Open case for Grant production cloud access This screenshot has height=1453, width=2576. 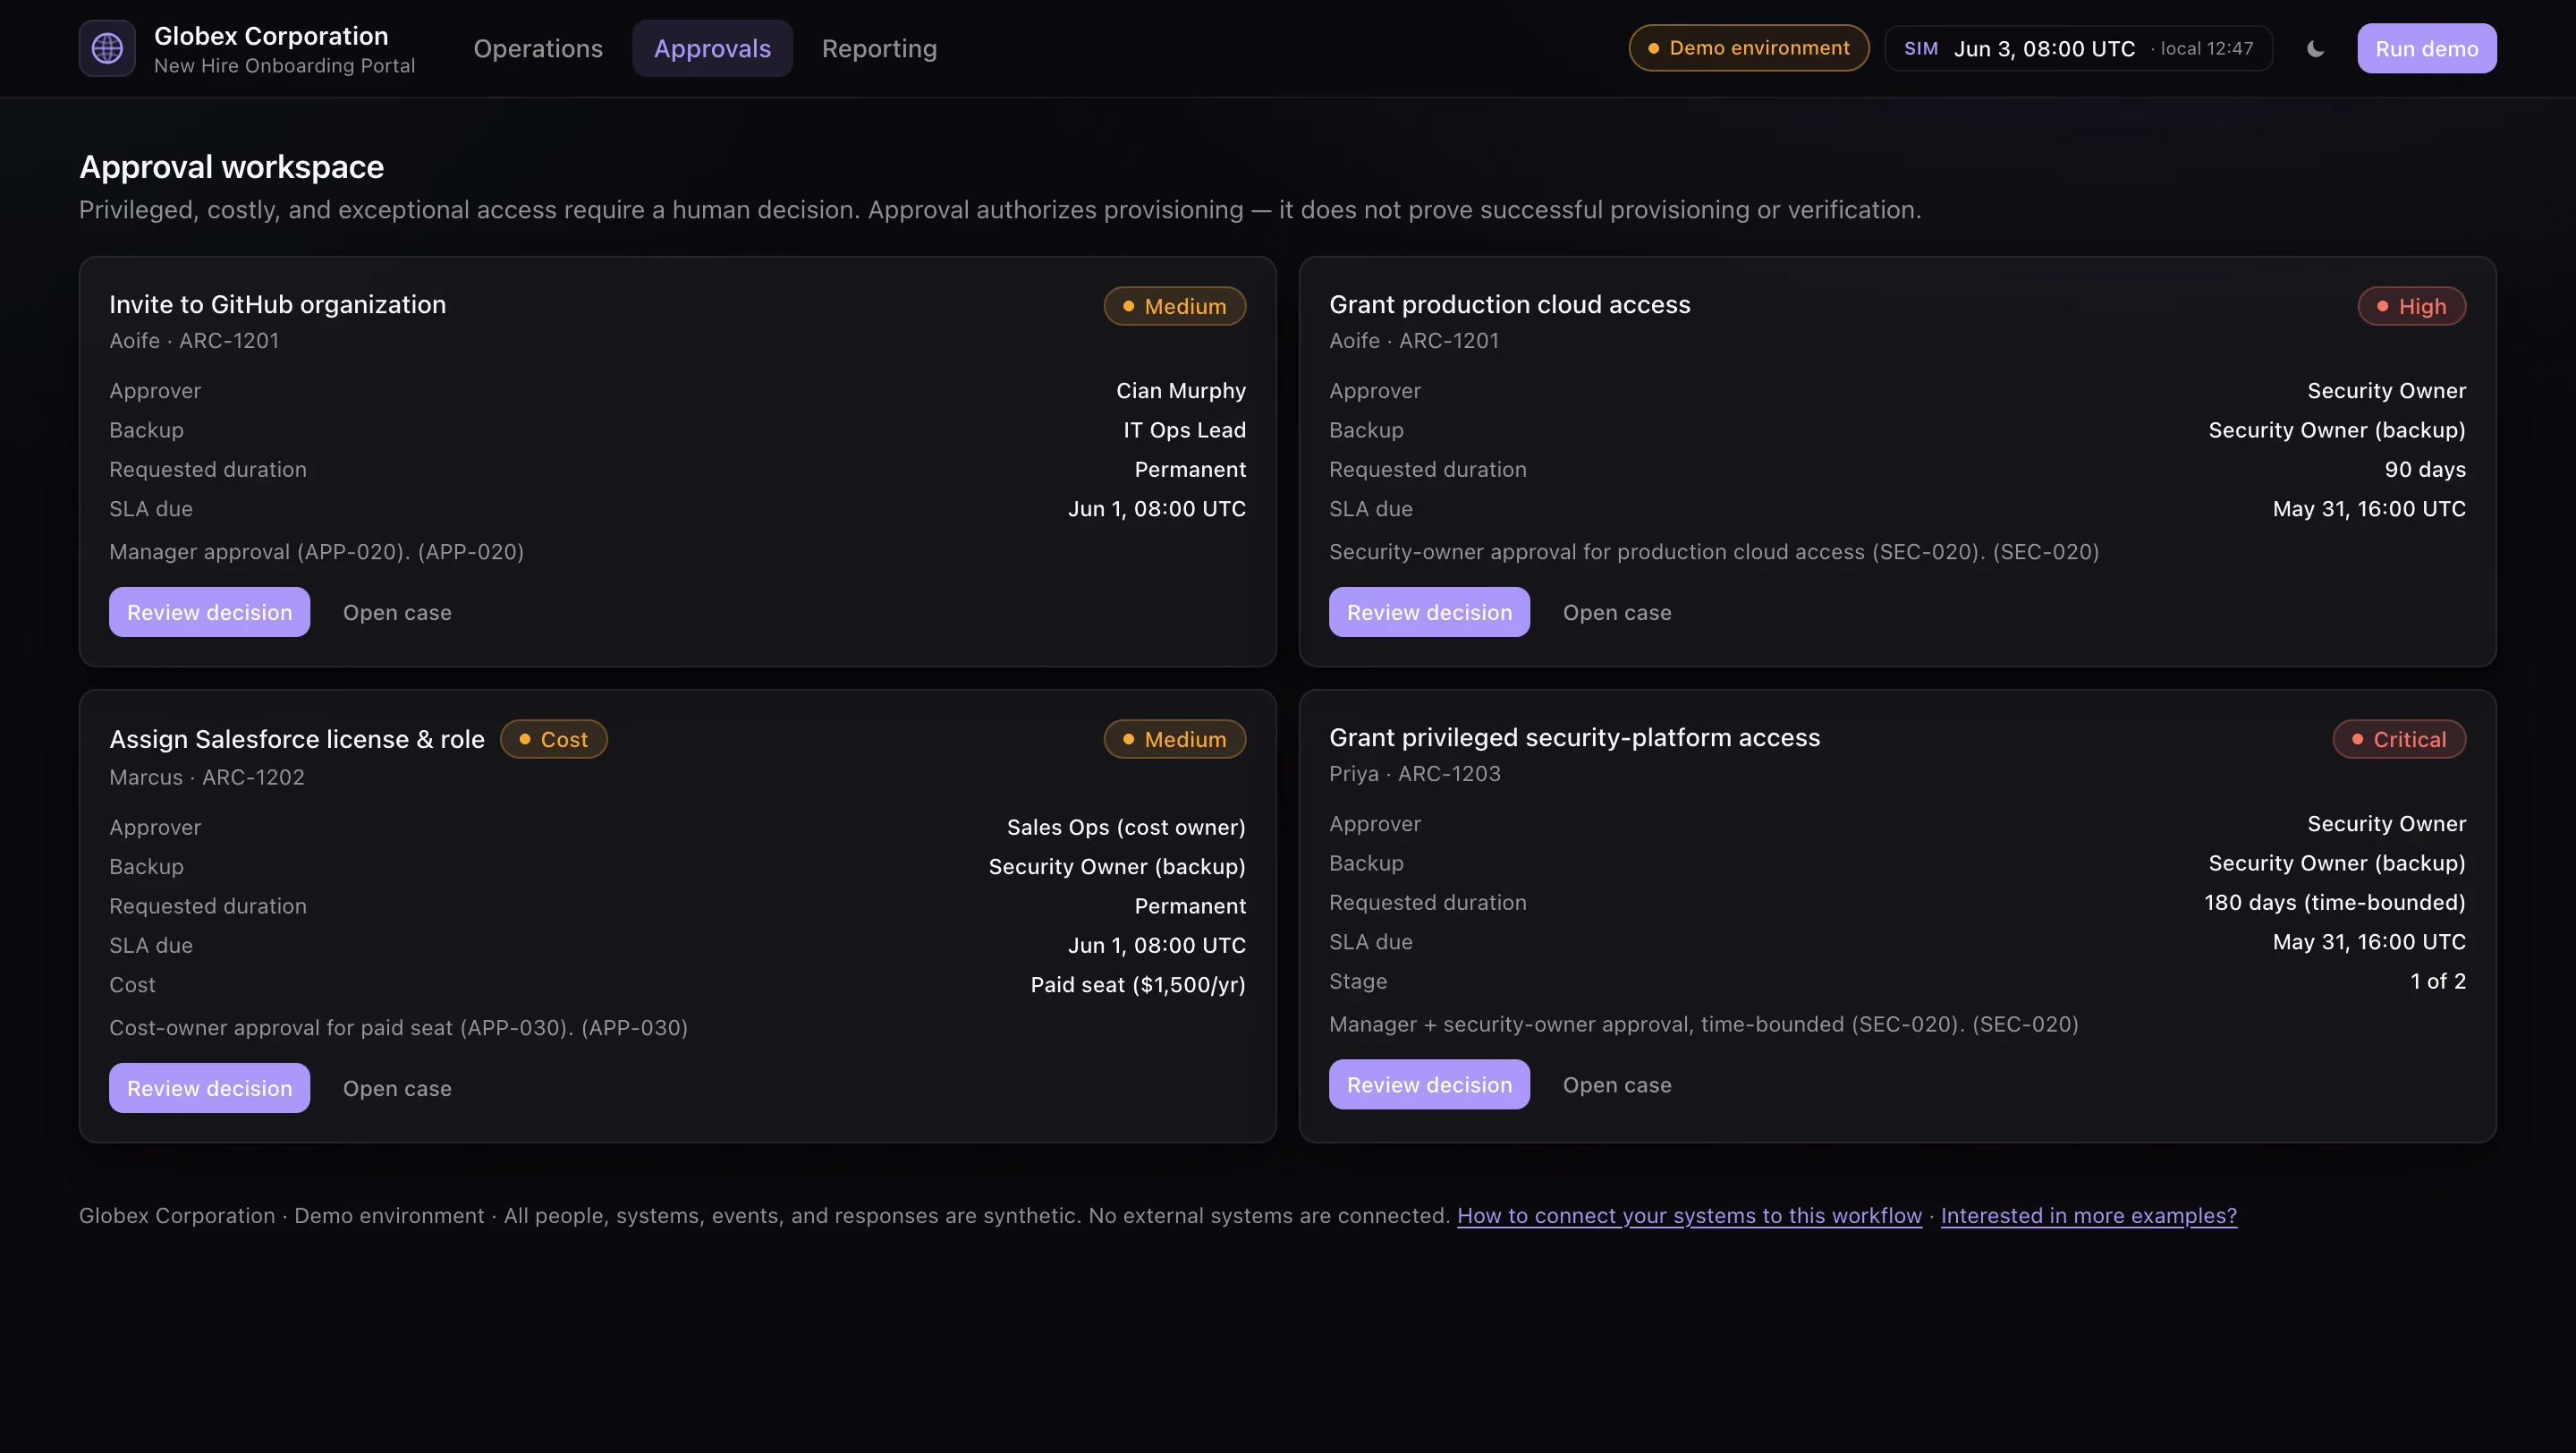click(1617, 612)
